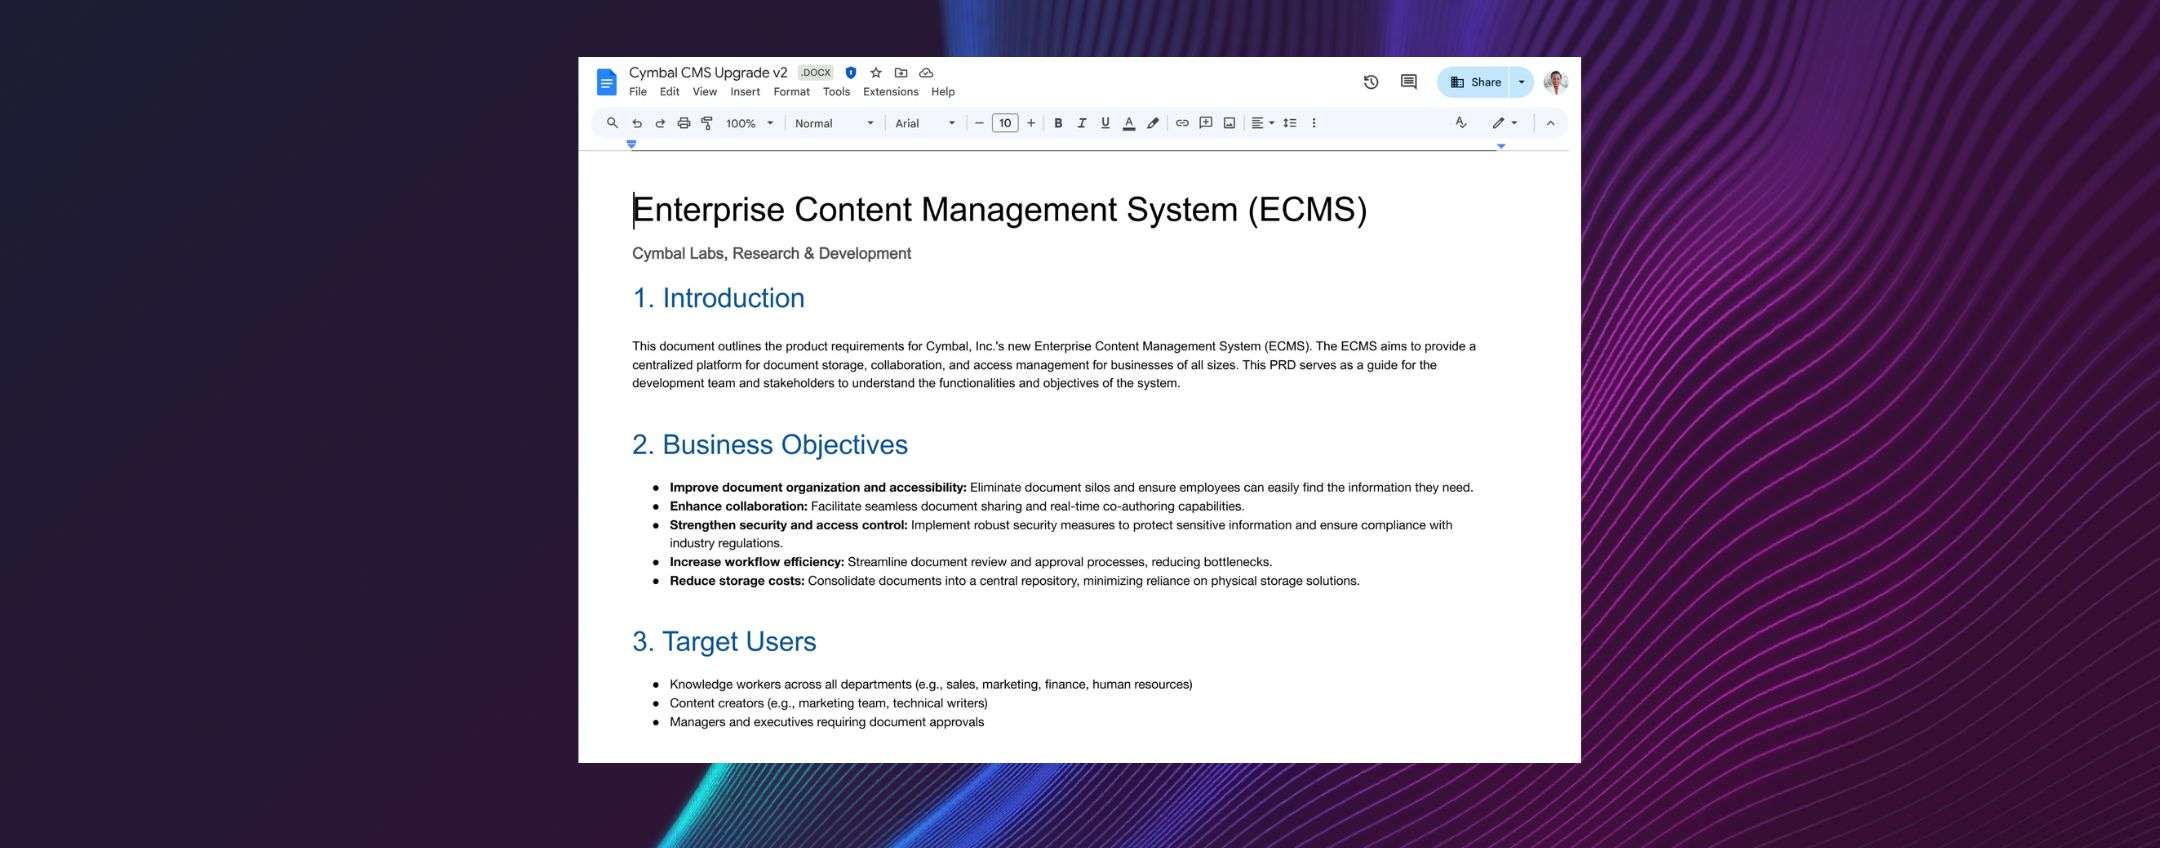Star the Cymbal CMS Upgrade document
The width and height of the screenshot is (2160, 848).
pos(876,73)
